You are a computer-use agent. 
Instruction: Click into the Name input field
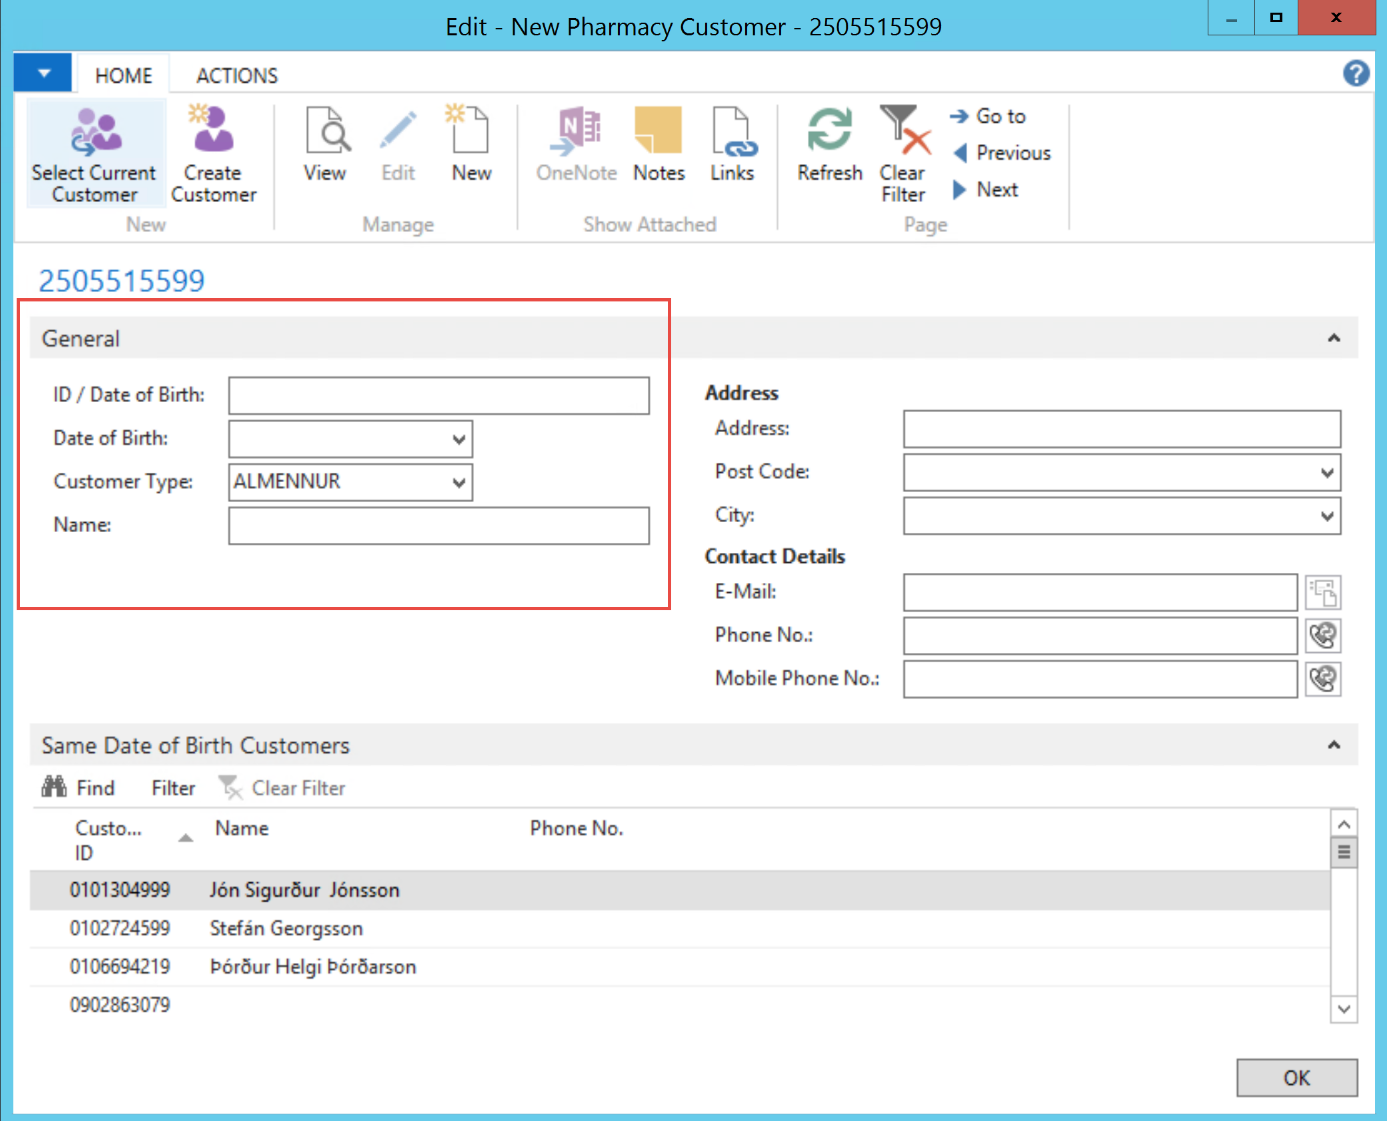point(438,526)
